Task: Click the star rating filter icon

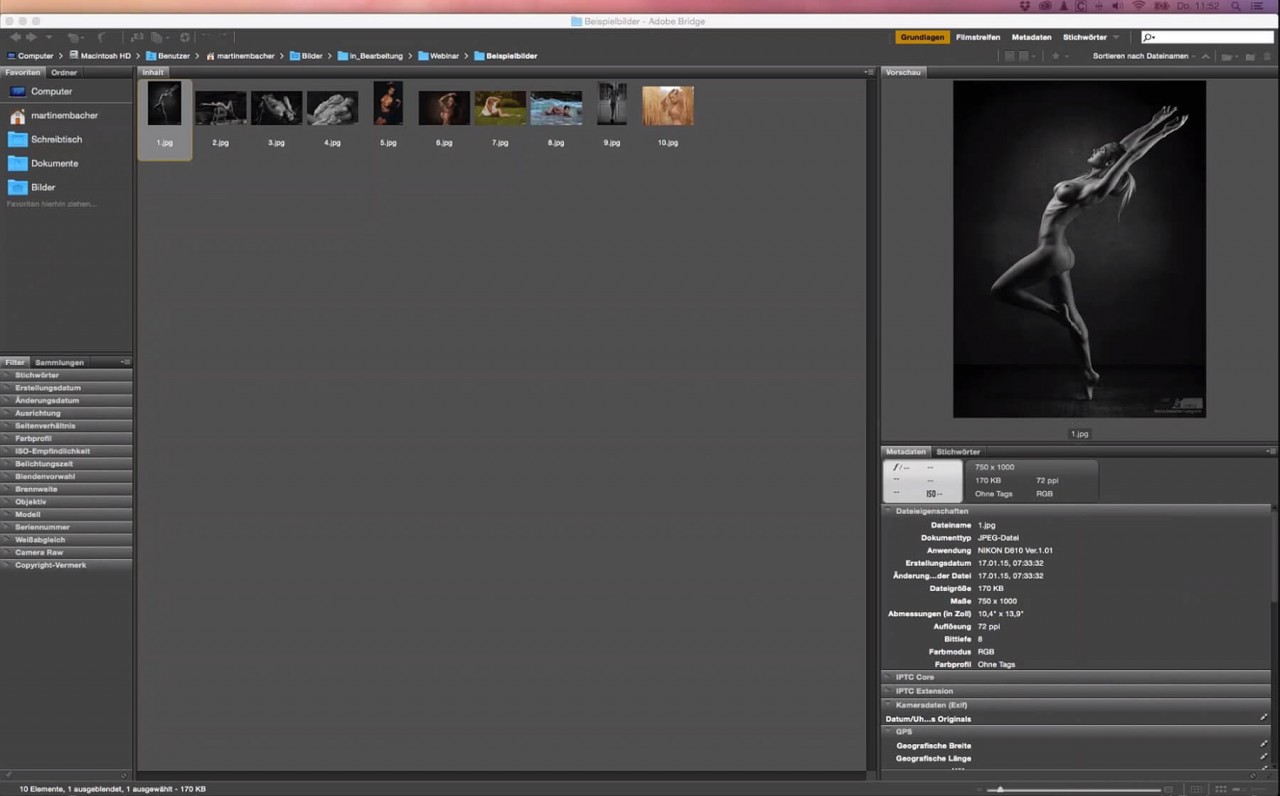Action: click(x=1055, y=56)
